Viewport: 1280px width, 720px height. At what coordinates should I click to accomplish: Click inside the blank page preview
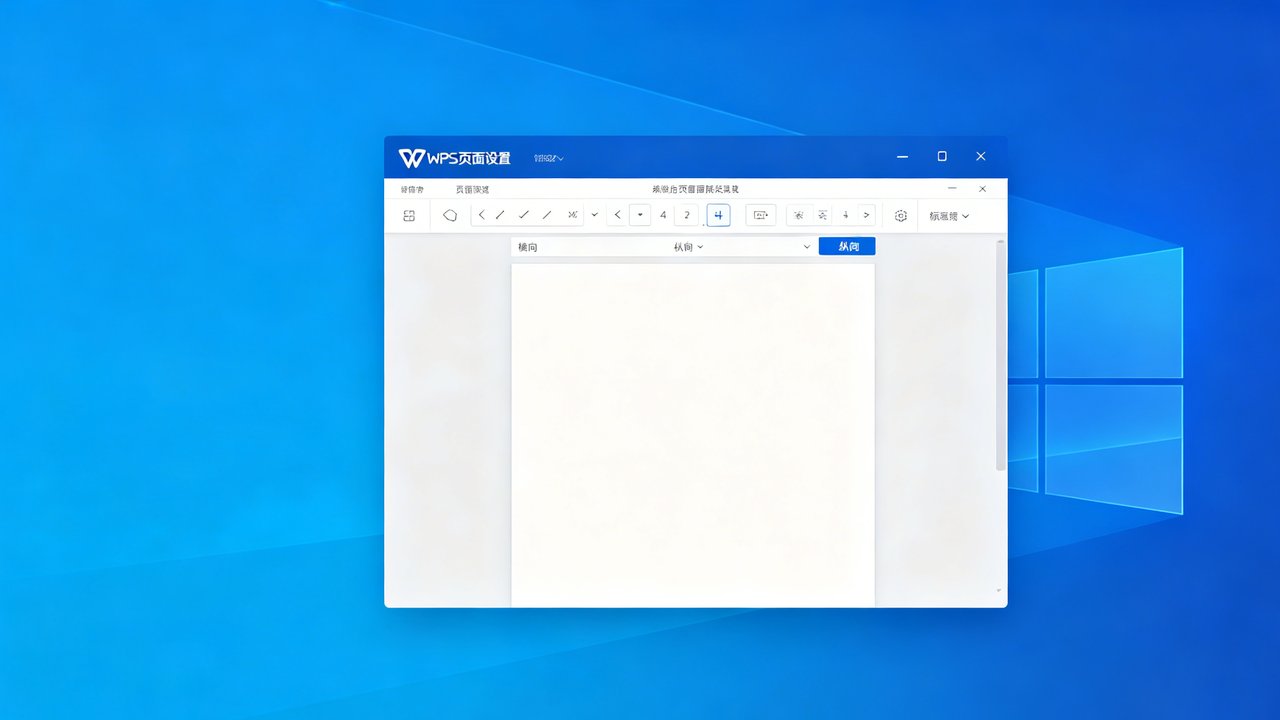(x=693, y=435)
